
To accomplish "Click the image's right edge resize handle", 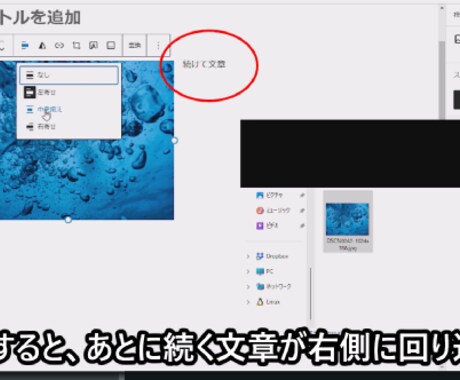I will (x=174, y=140).
